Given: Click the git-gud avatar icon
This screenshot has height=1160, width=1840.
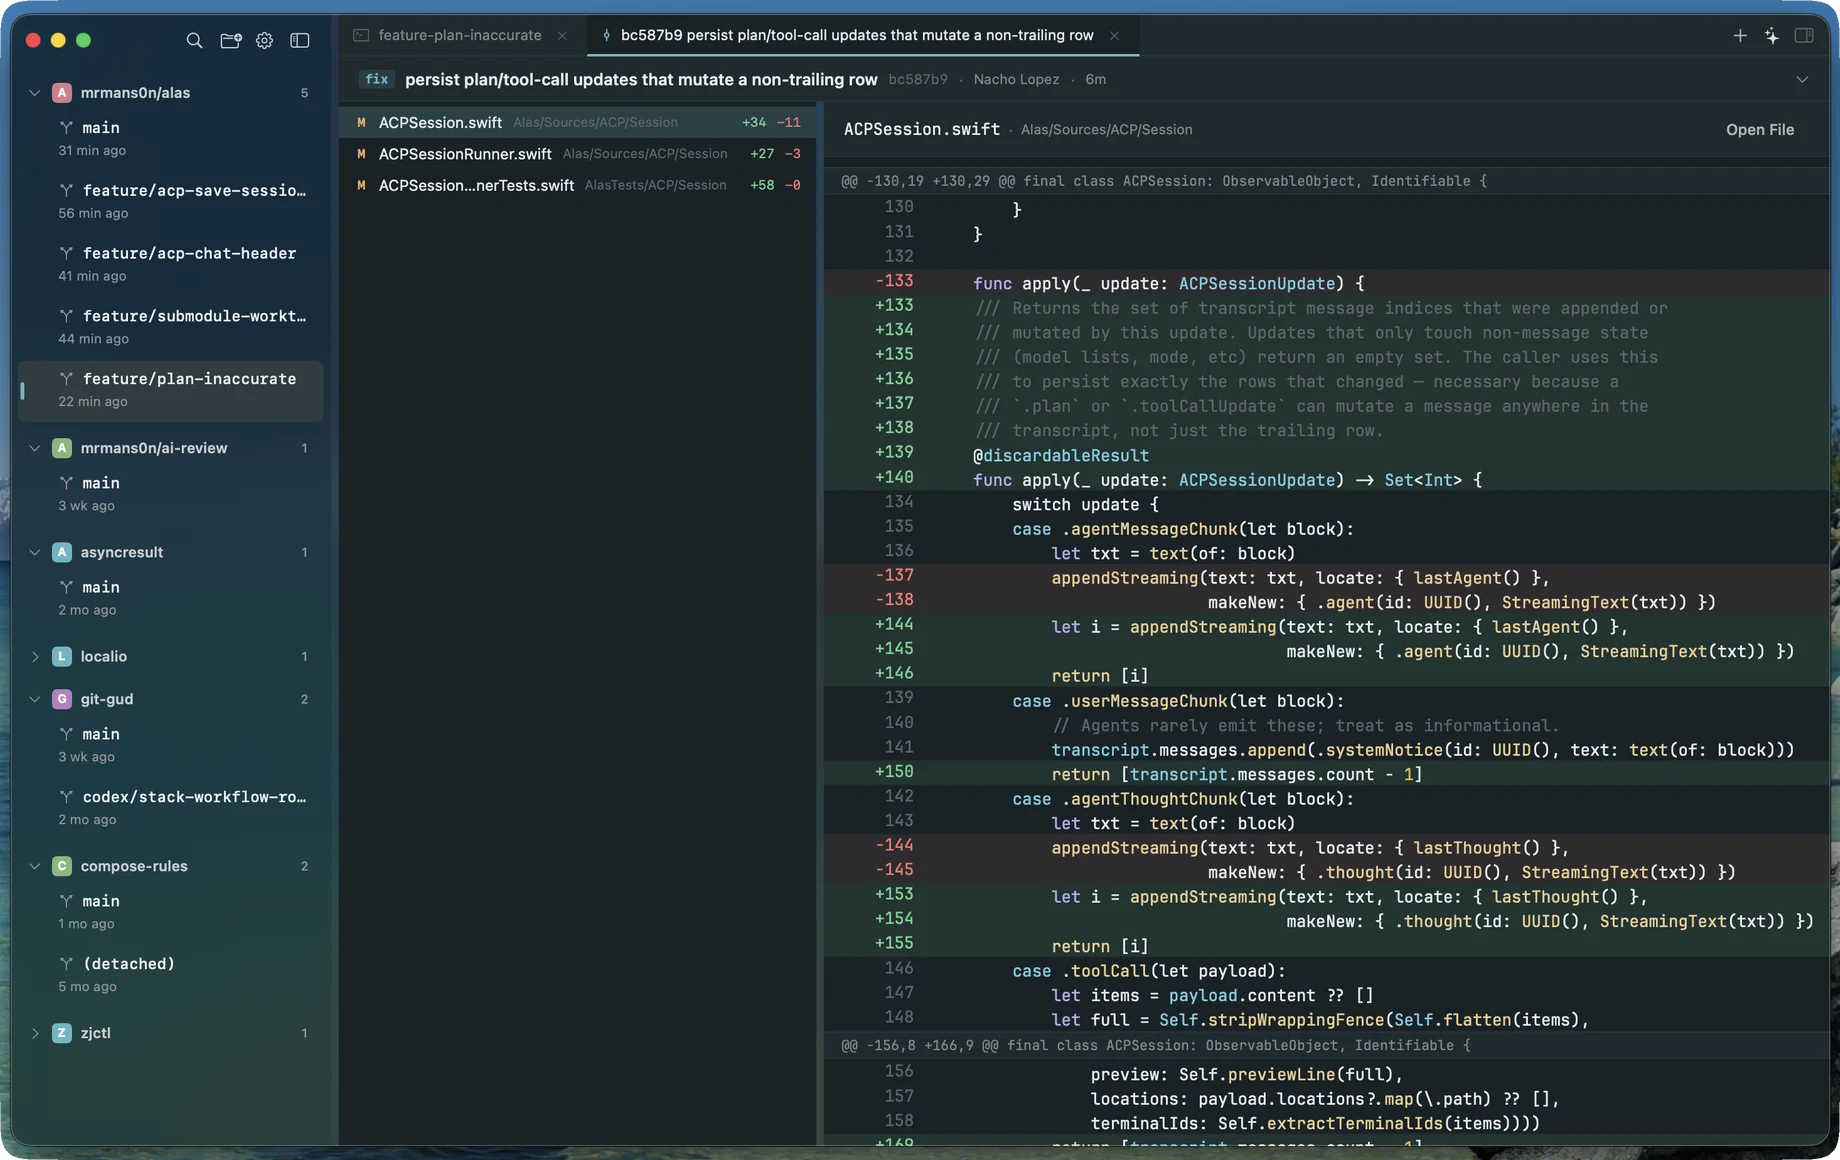Looking at the screenshot, I should click(x=62, y=699).
